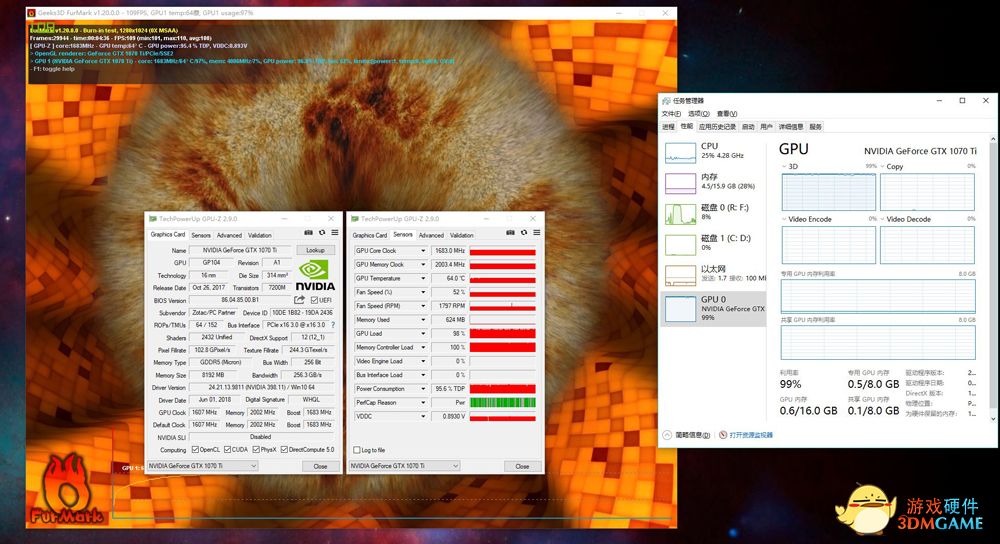Select the GPU 0 item in Task Manager
Viewport: 1000px width, 544px height.
click(x=713, y=309)
